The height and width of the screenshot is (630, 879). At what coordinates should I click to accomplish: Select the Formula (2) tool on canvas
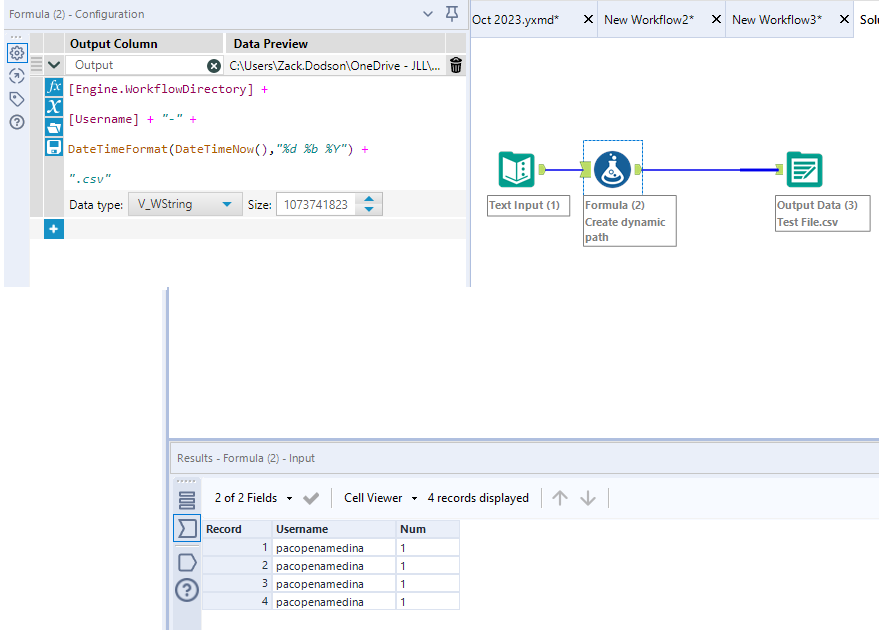(x=611, y=169)
